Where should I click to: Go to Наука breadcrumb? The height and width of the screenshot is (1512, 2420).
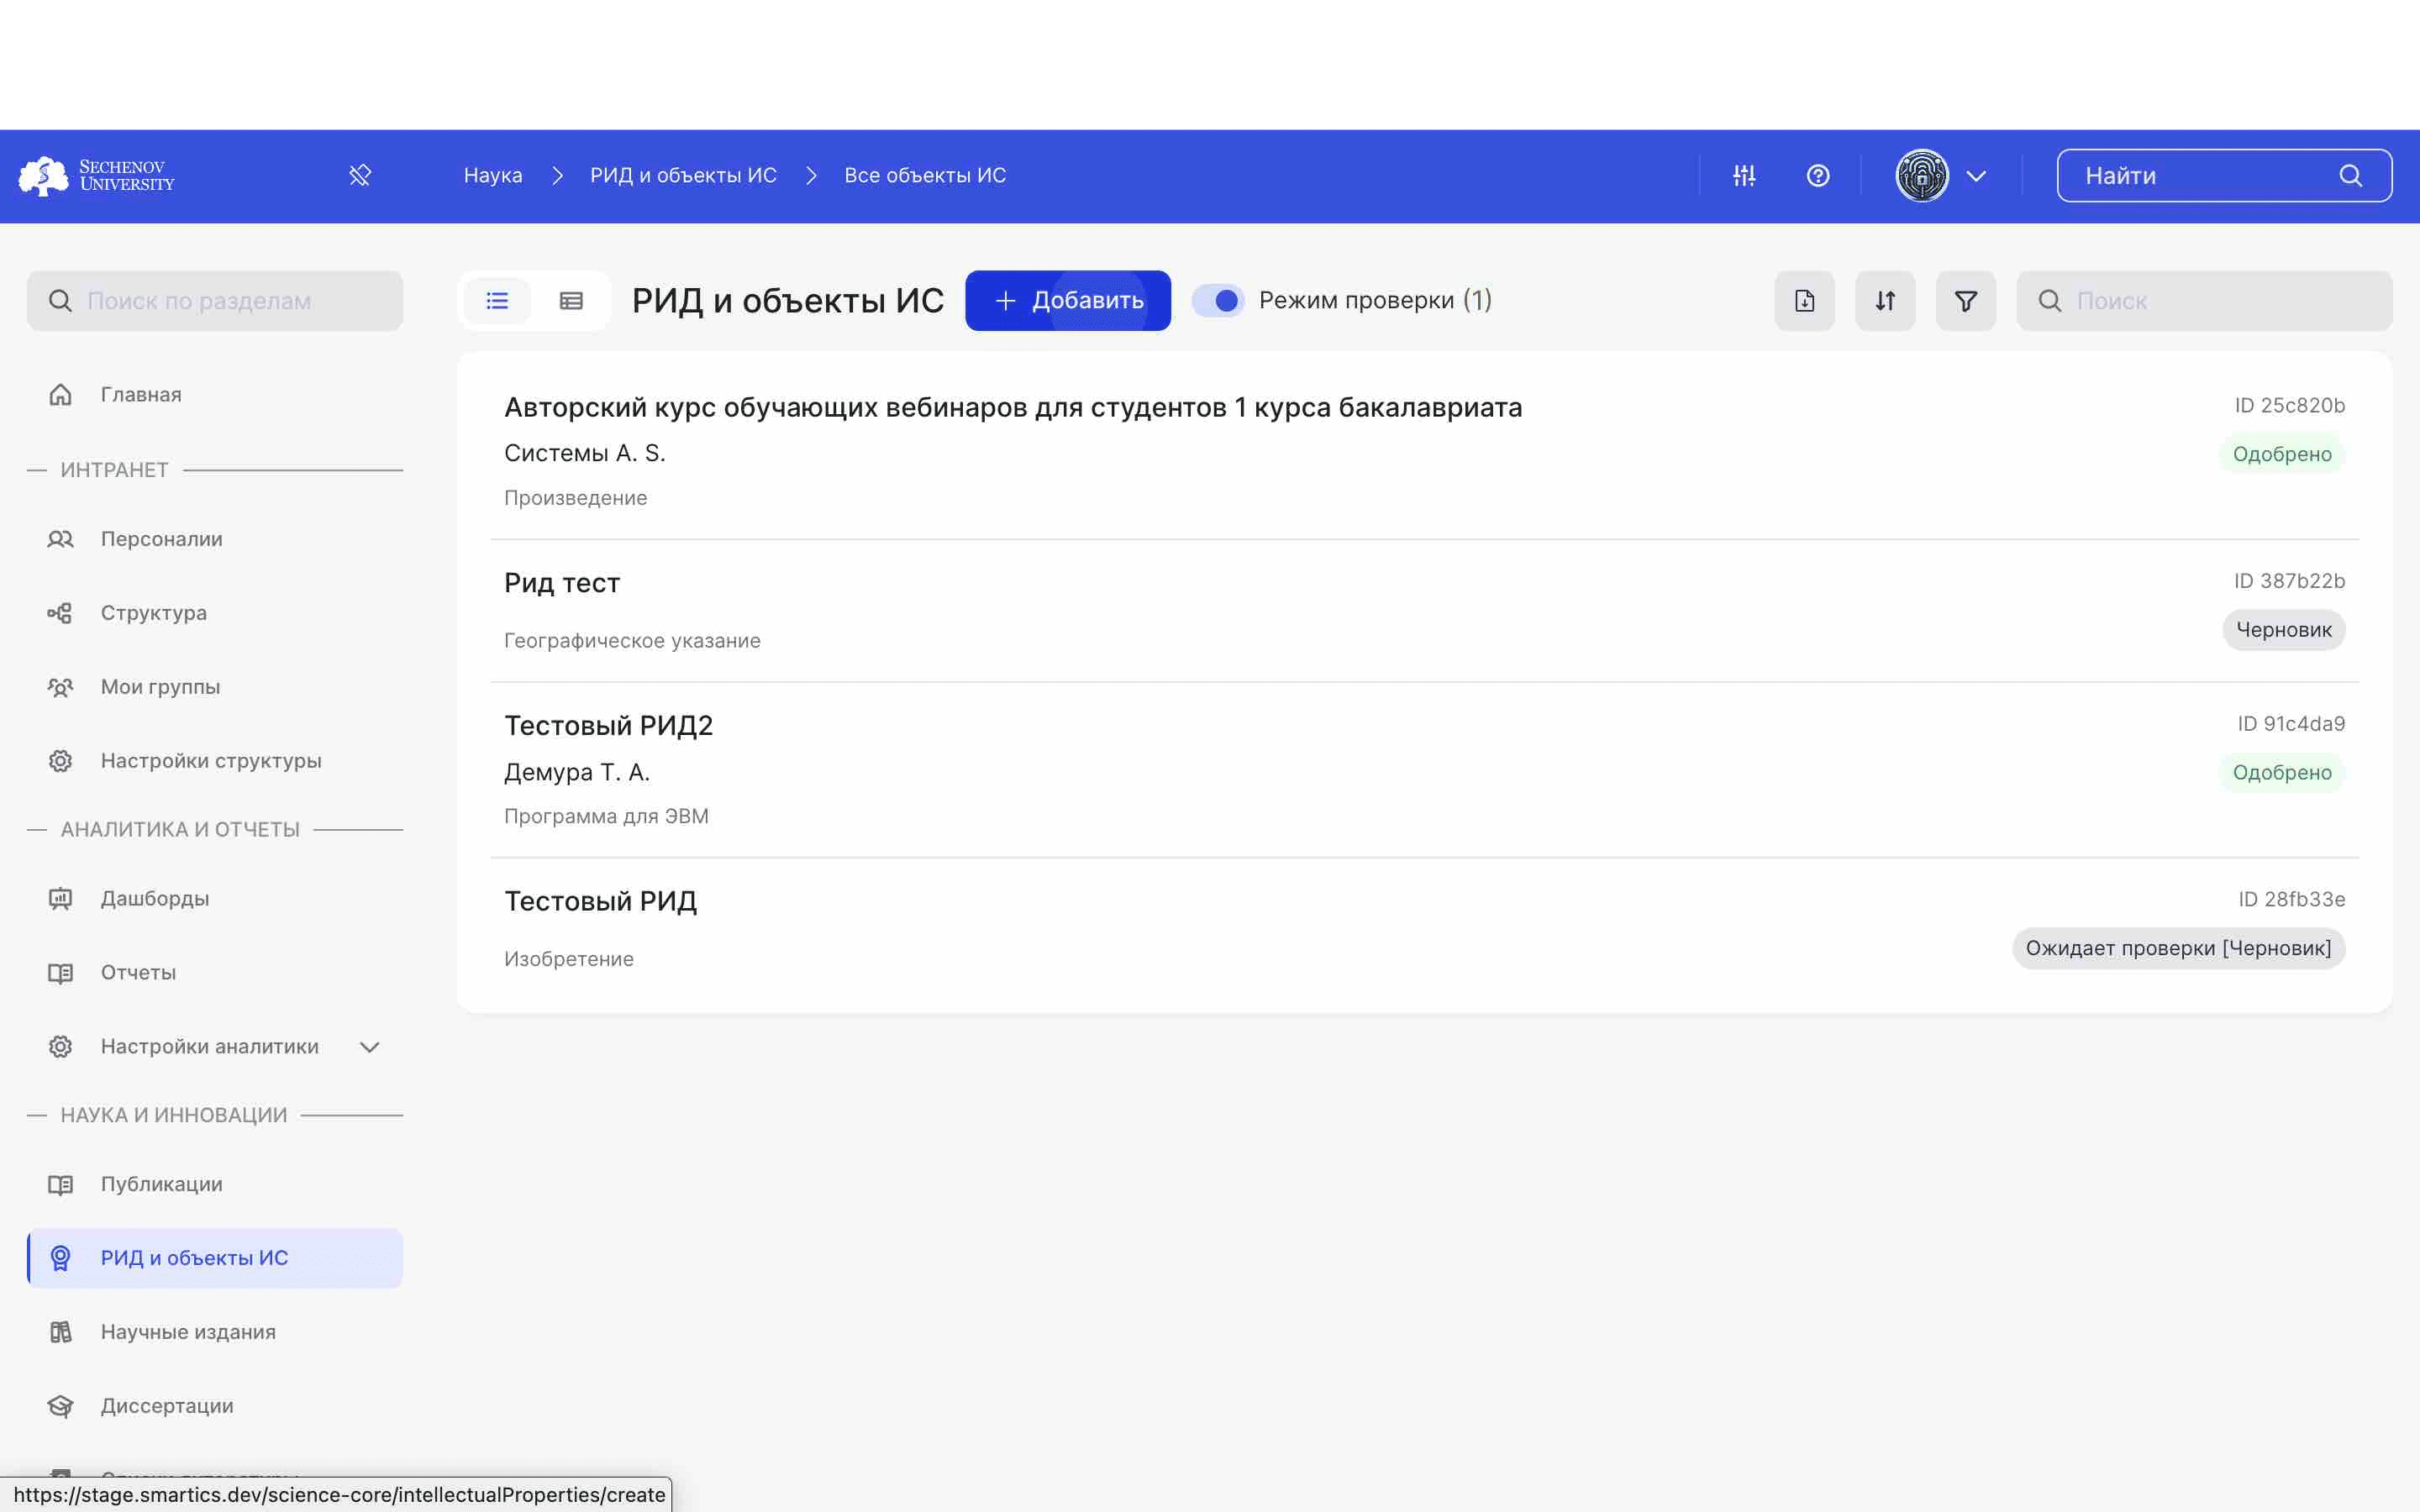click(x=493, y=175)
